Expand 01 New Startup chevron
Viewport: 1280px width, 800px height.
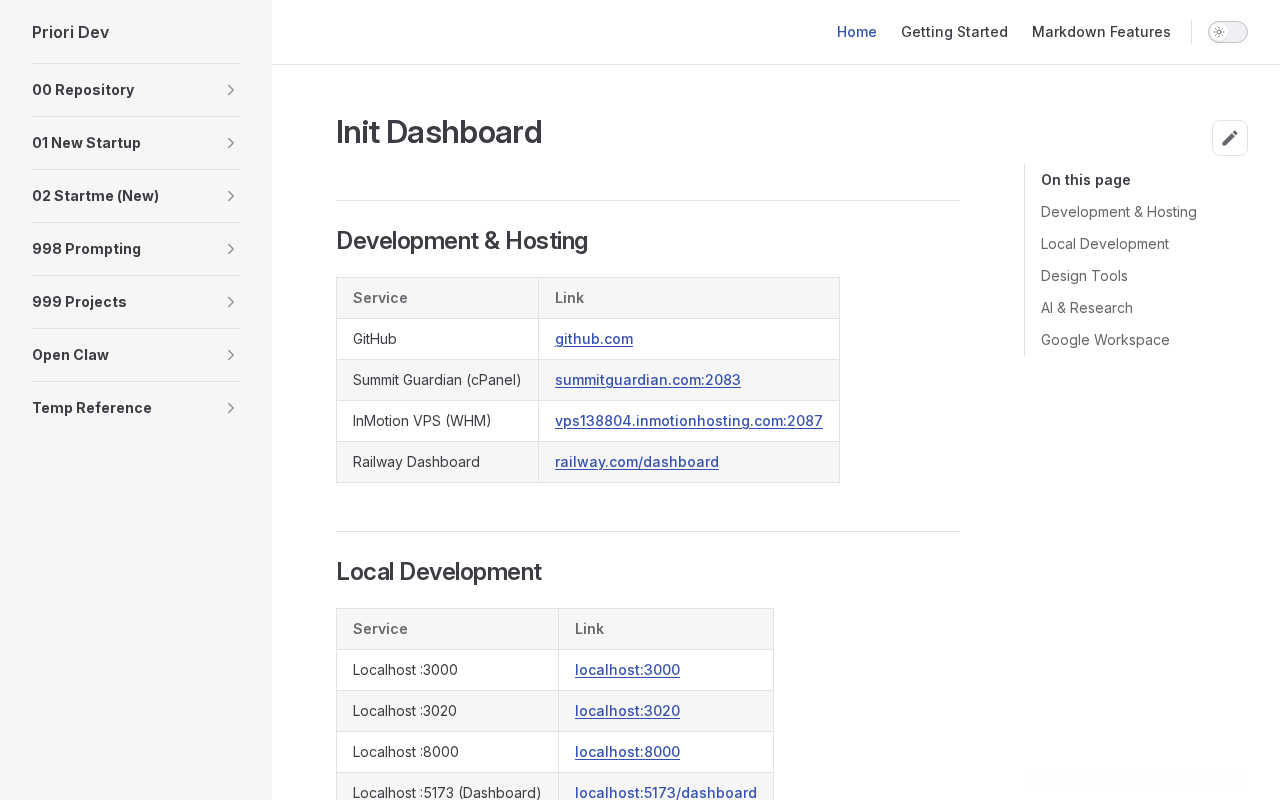(231, 143)
